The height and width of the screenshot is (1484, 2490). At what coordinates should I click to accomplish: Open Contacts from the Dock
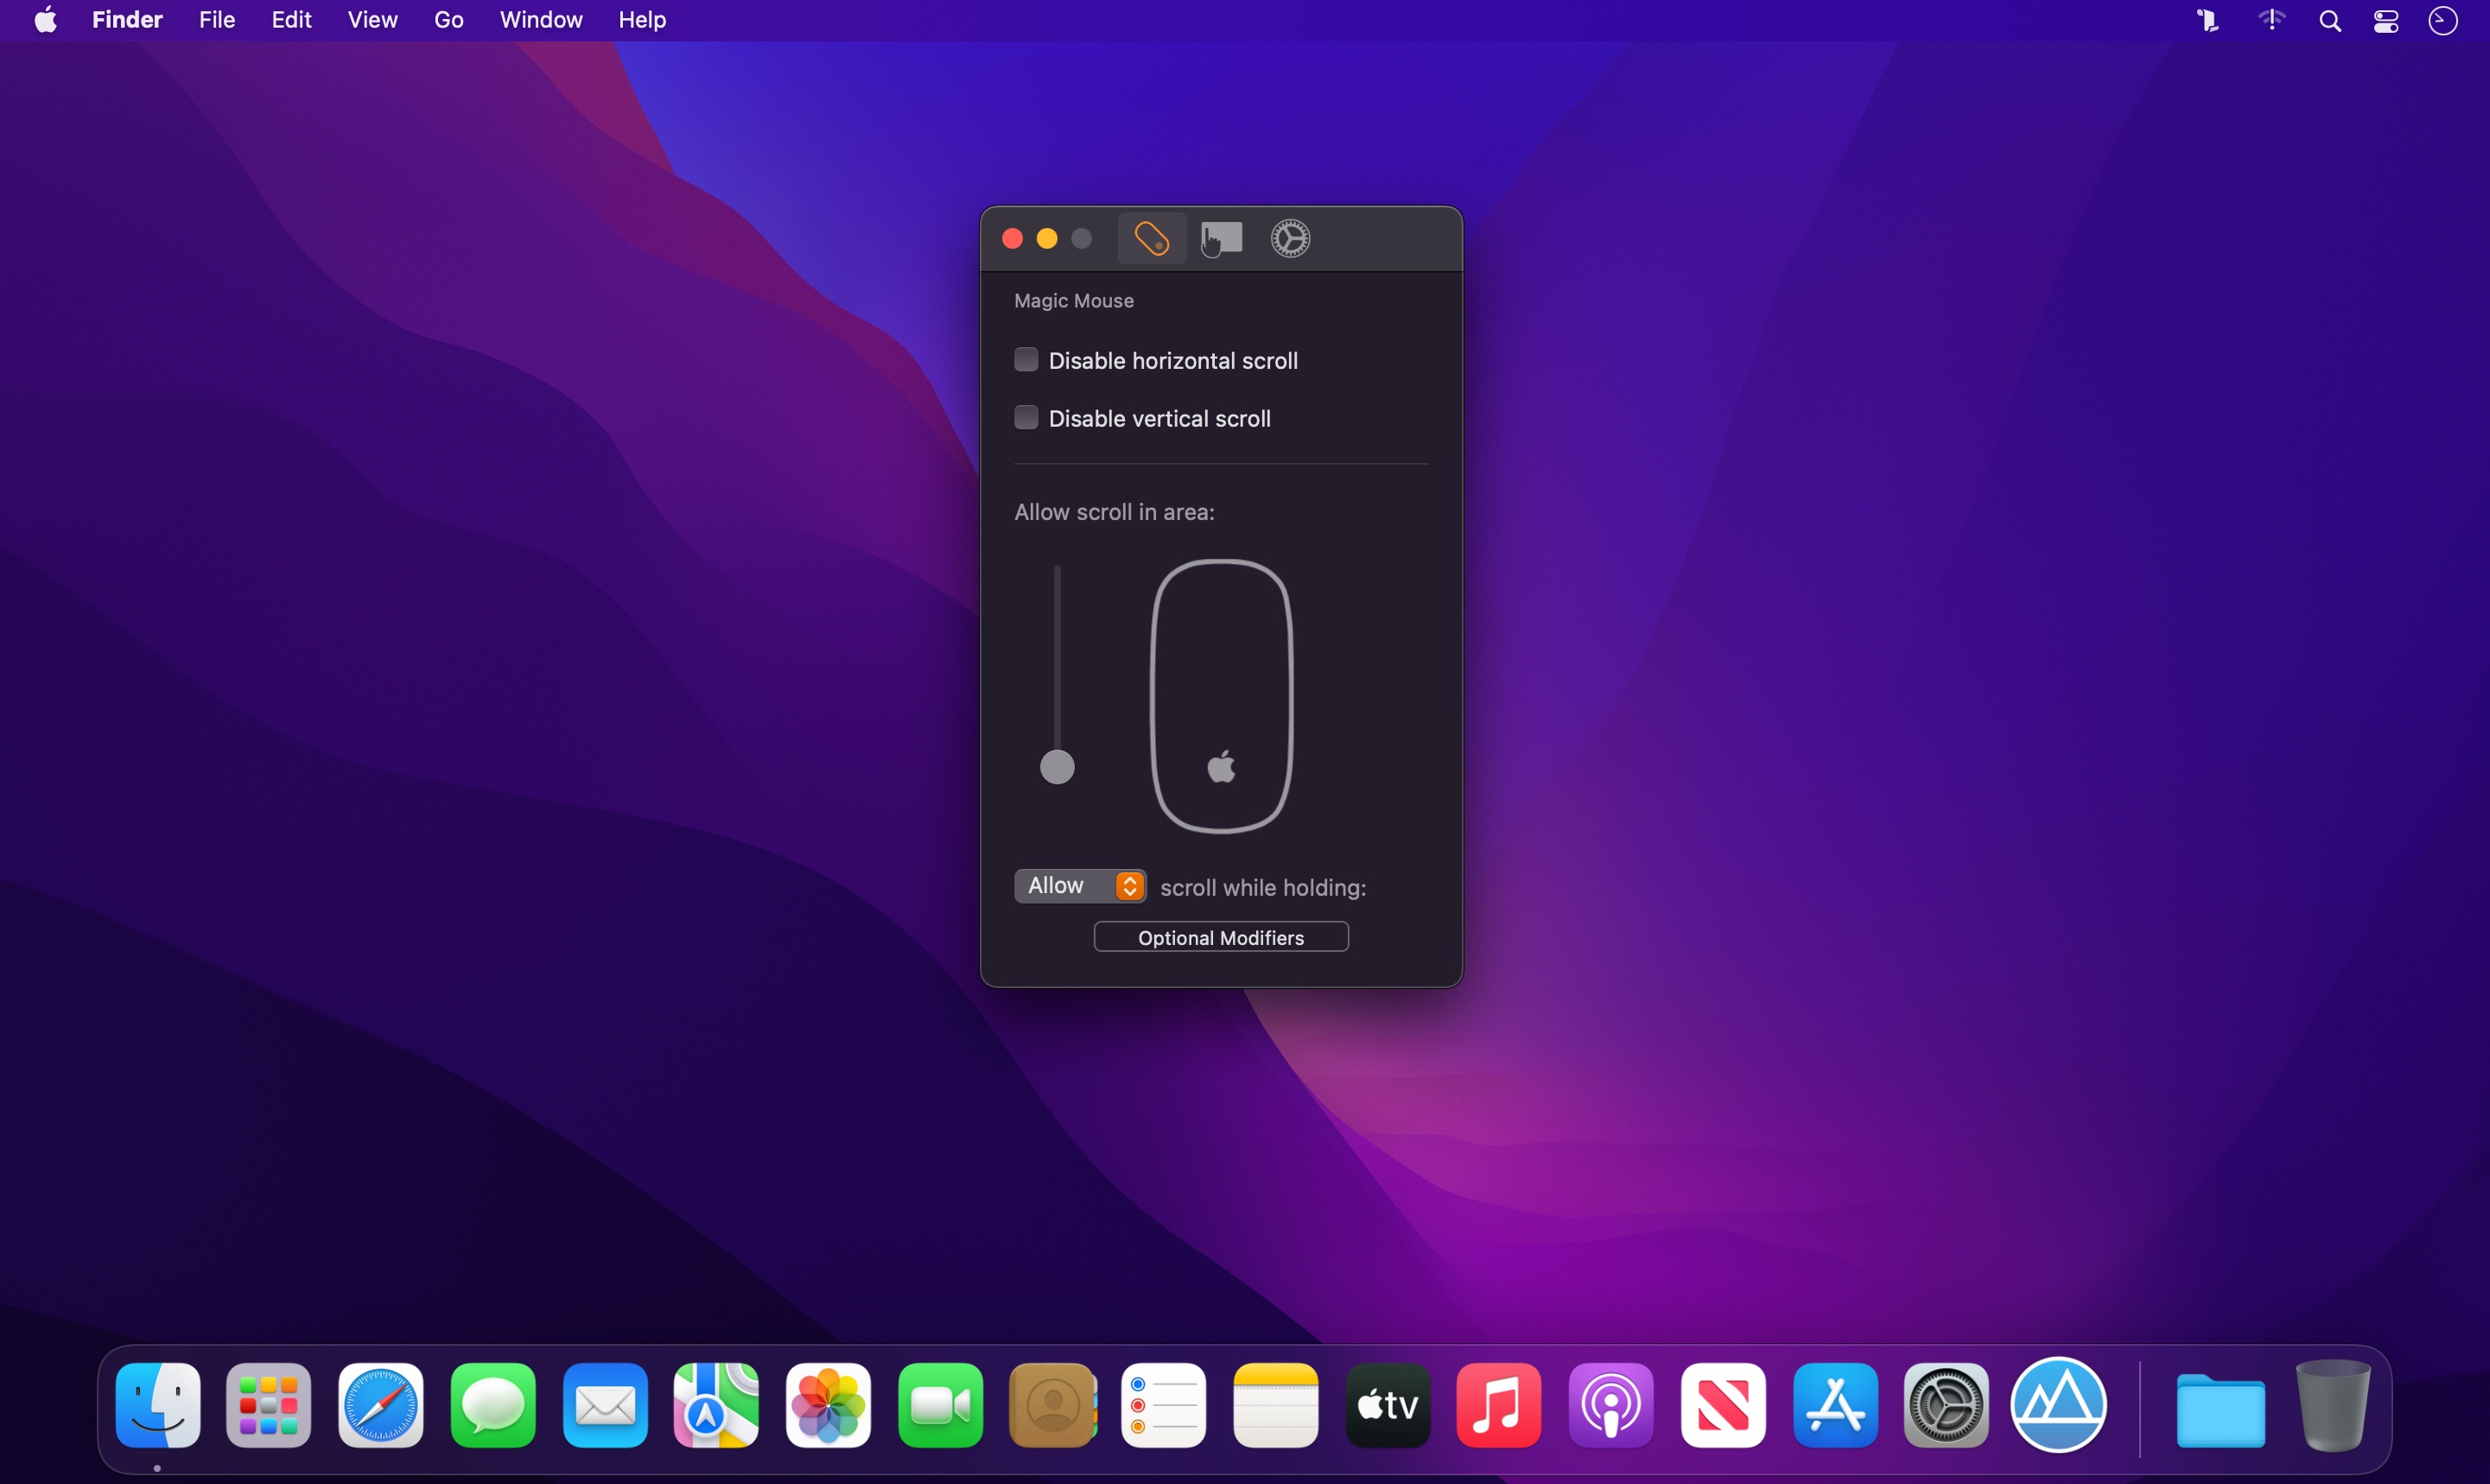pyautogui.click(x=1052, y=1405)
